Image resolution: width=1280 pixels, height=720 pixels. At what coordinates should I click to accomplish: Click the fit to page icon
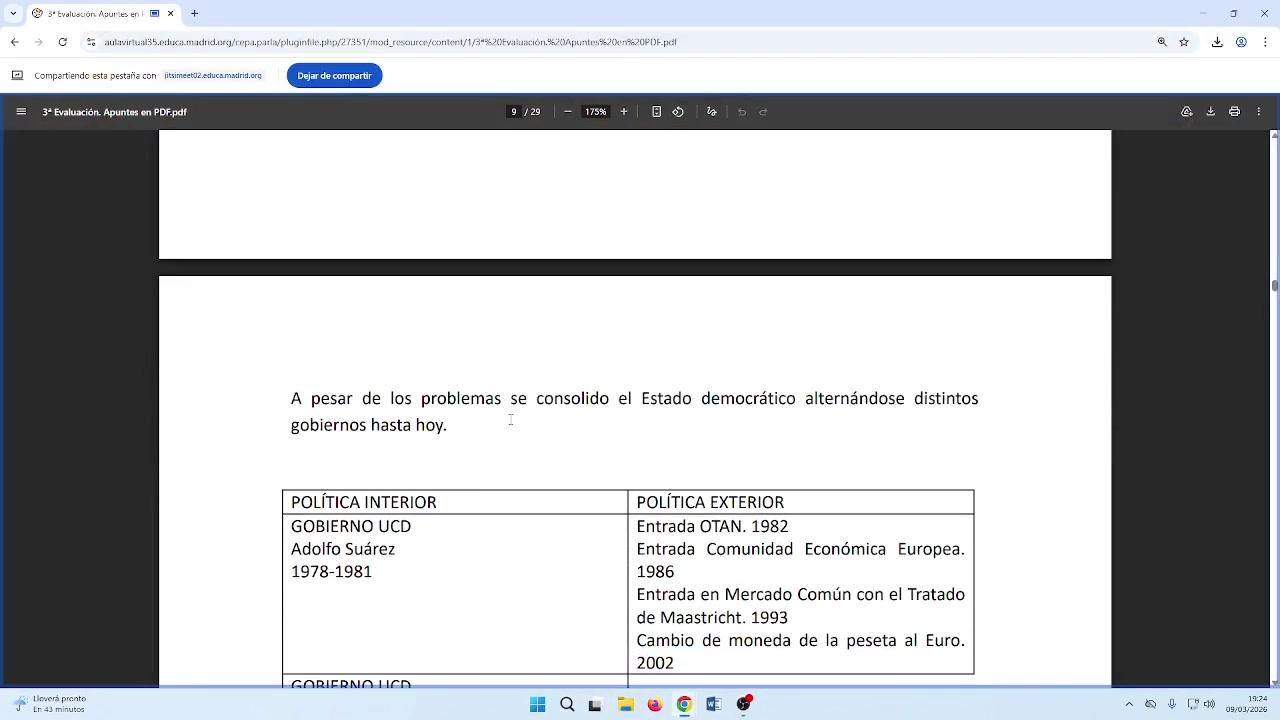[x=656, y=112]
